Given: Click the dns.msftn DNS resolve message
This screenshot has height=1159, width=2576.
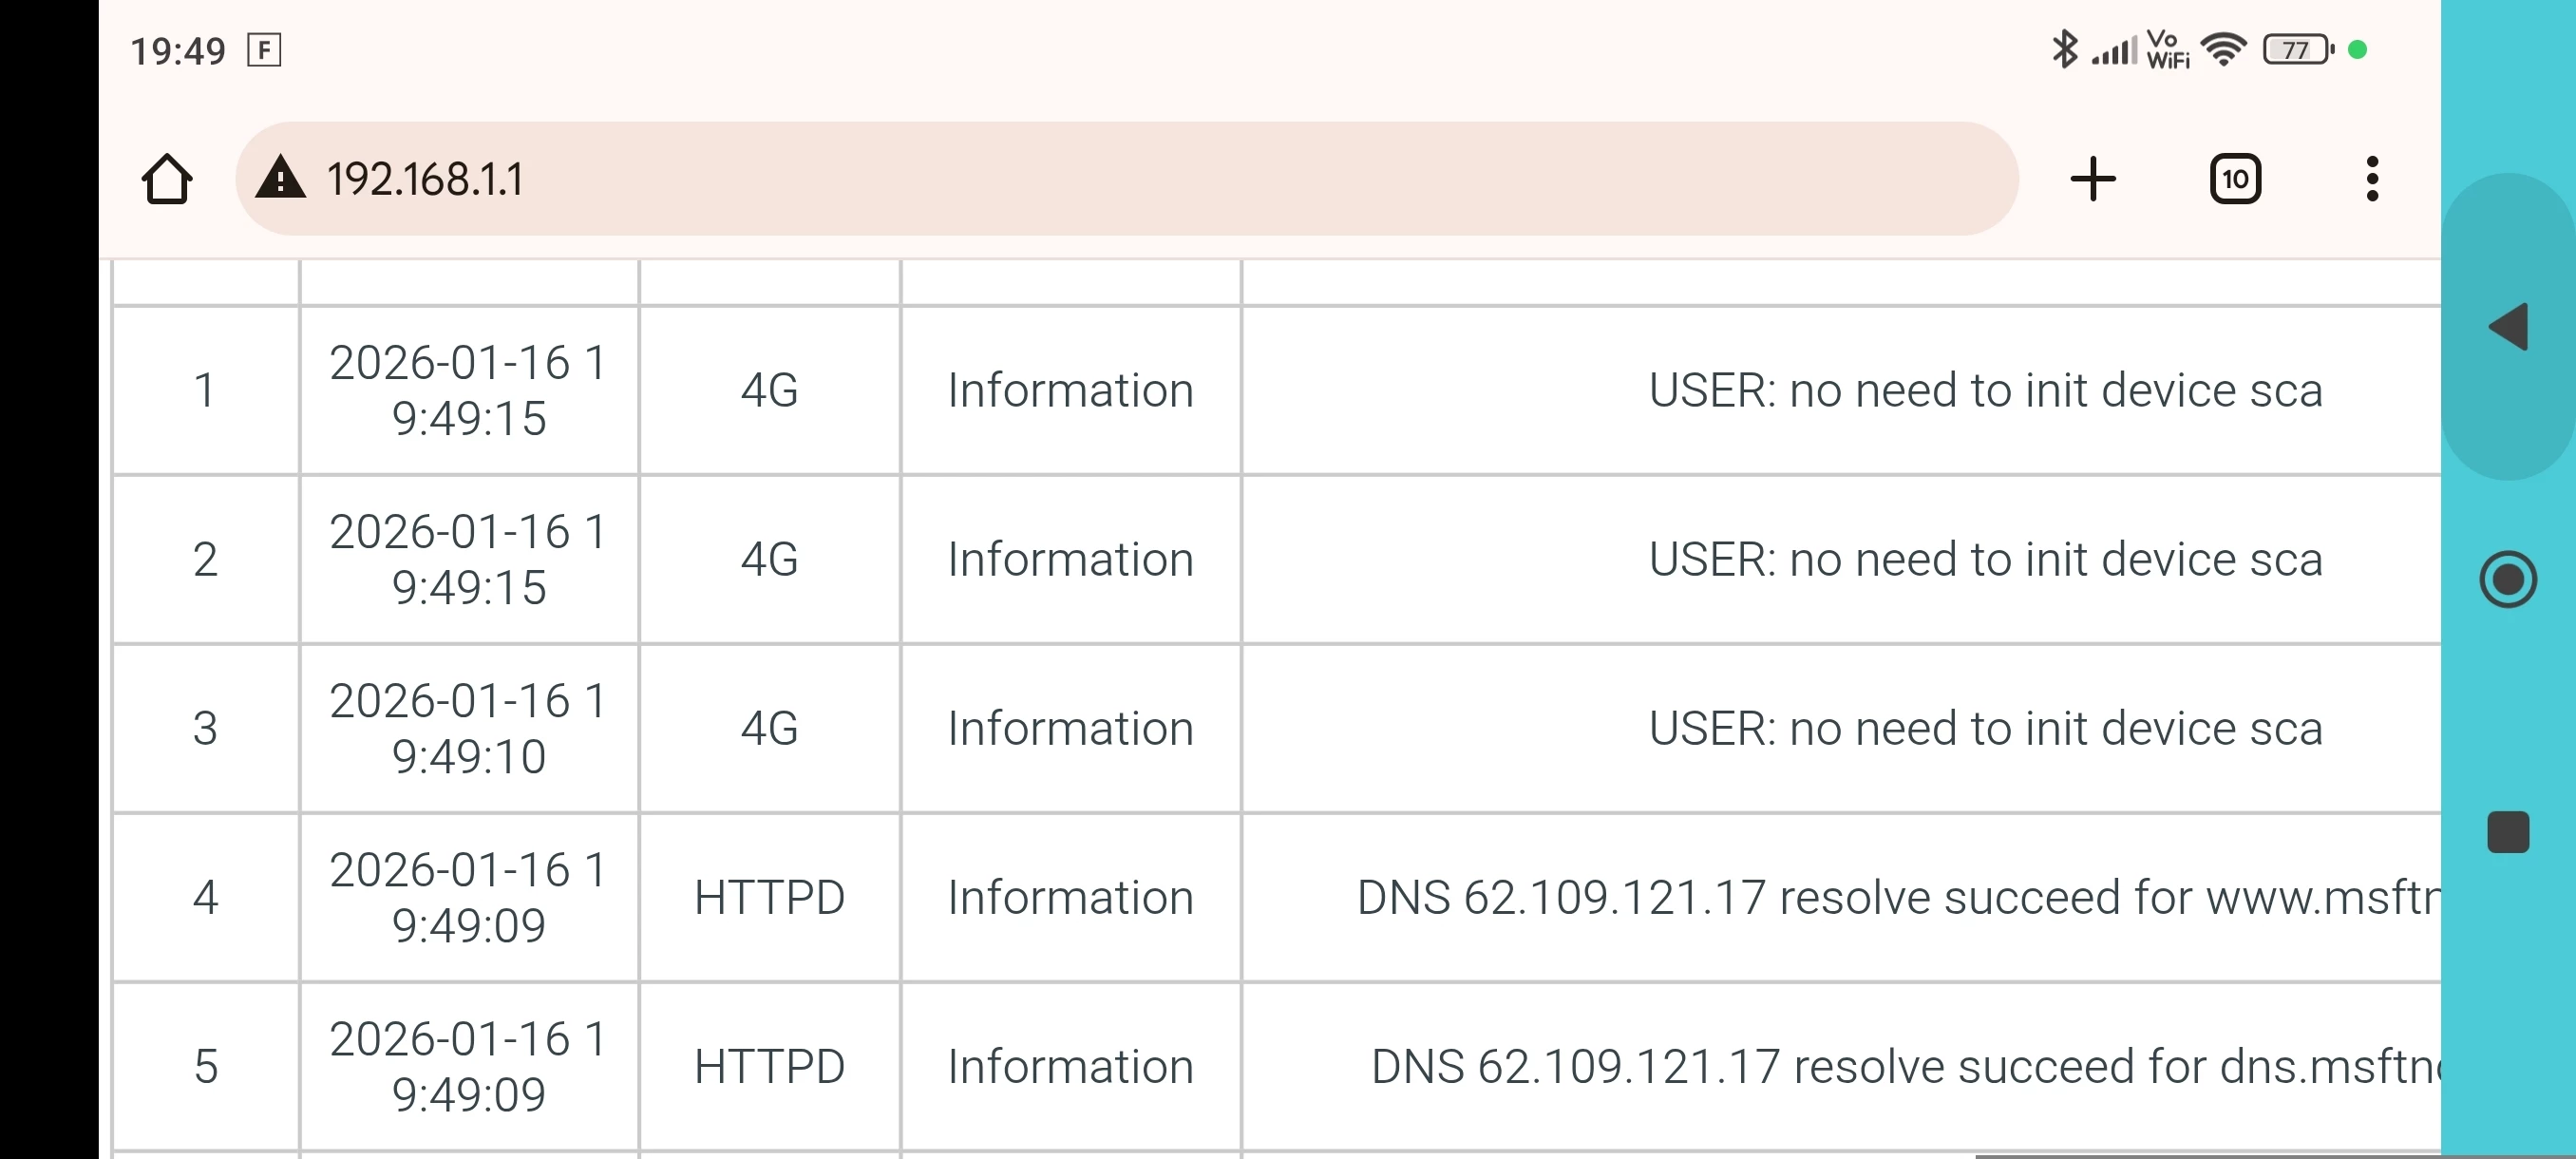Looking at the screenshot, I should 1905,1066.
